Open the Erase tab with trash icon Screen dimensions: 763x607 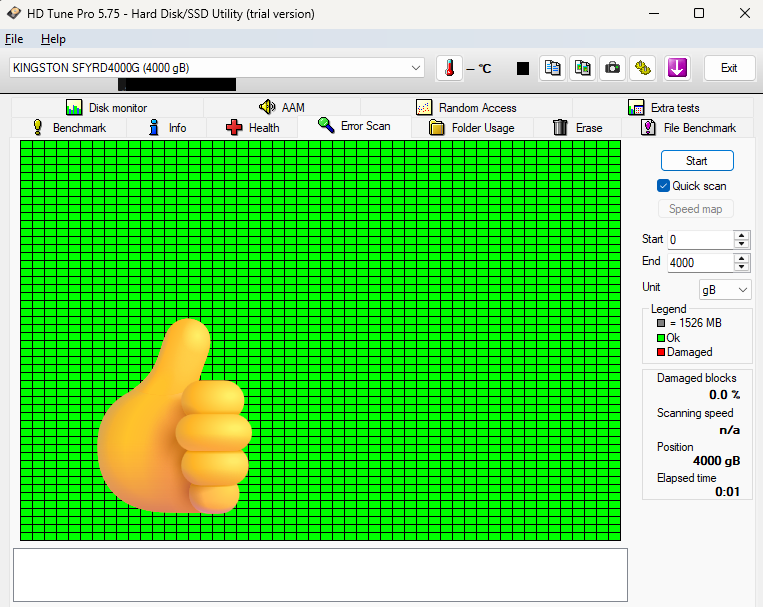[577, 128]
